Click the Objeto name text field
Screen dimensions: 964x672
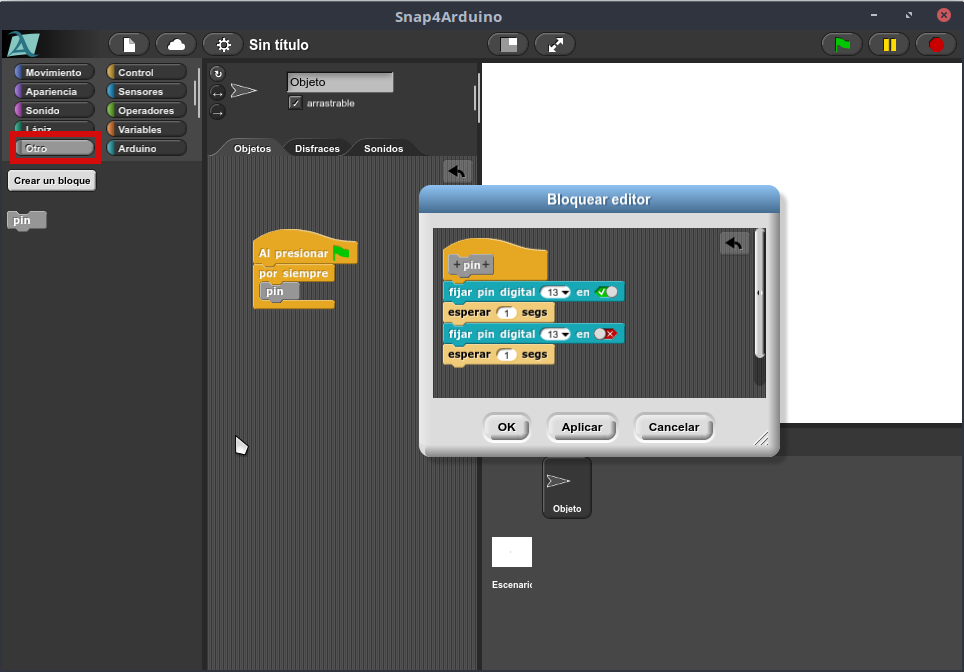coord(339,82)
